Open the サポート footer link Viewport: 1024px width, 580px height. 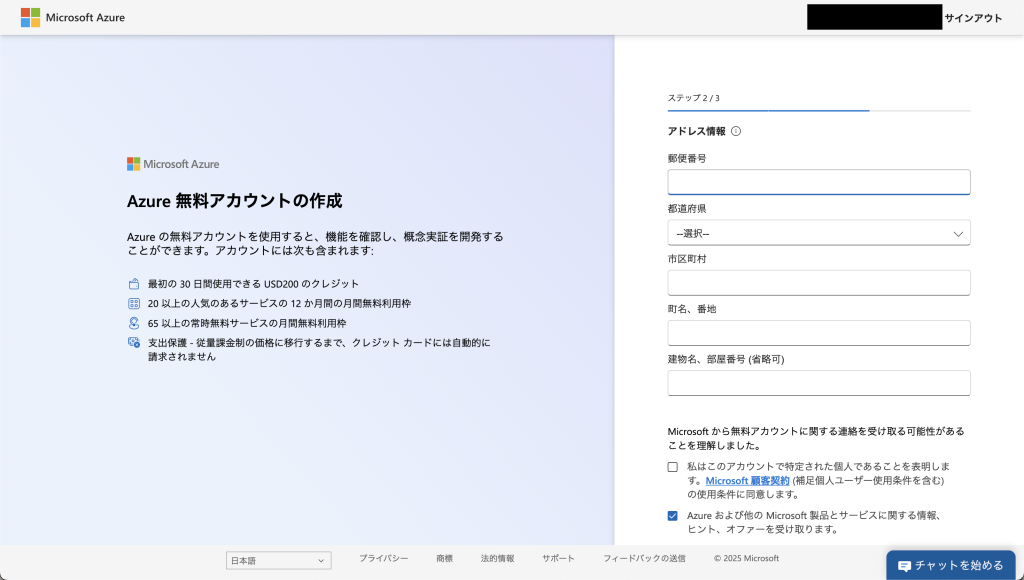[x=558, y=558]
